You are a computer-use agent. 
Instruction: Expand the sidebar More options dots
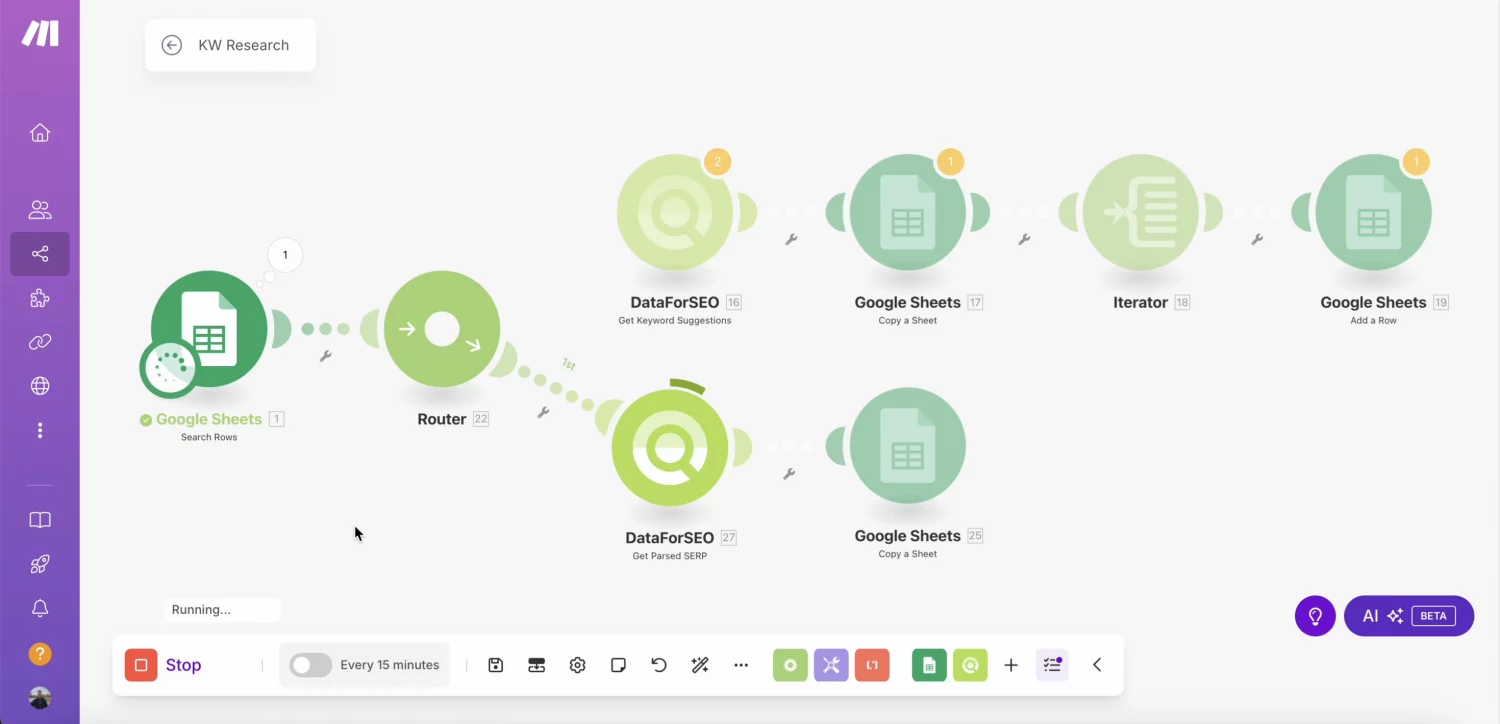pos(40,430)
